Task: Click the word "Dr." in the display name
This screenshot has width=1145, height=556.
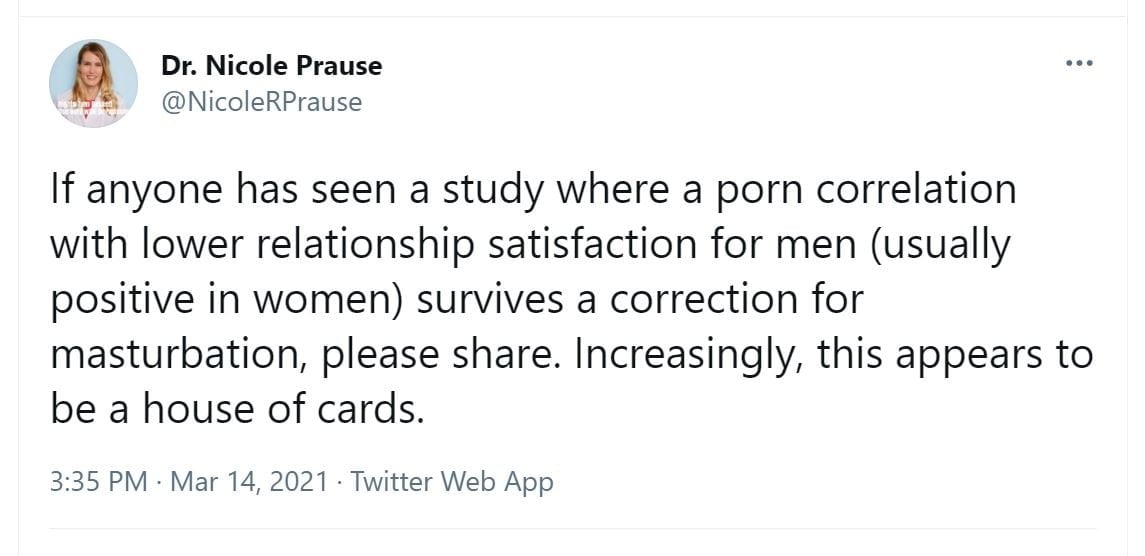Action: (x=178, y=67)
